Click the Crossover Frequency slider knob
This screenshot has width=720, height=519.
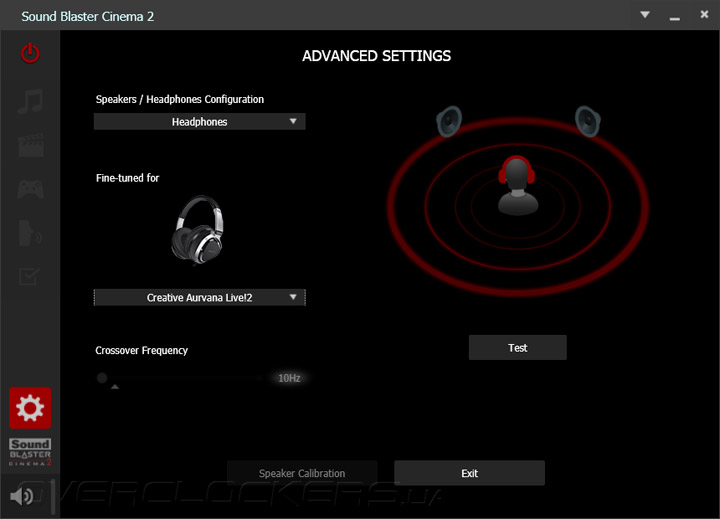pos(102,378)
